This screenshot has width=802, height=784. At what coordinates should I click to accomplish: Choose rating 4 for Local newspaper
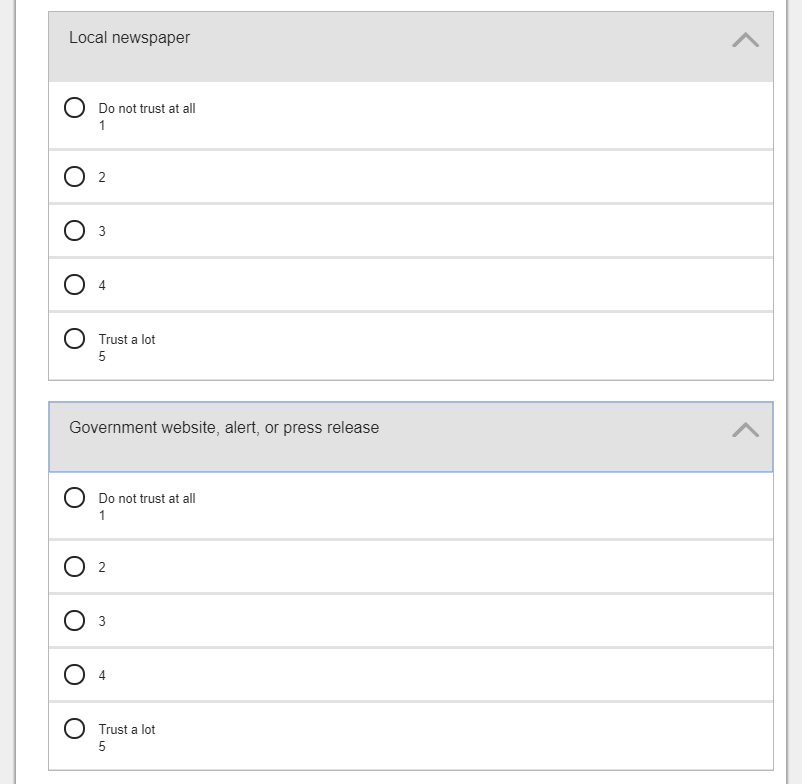75,285
